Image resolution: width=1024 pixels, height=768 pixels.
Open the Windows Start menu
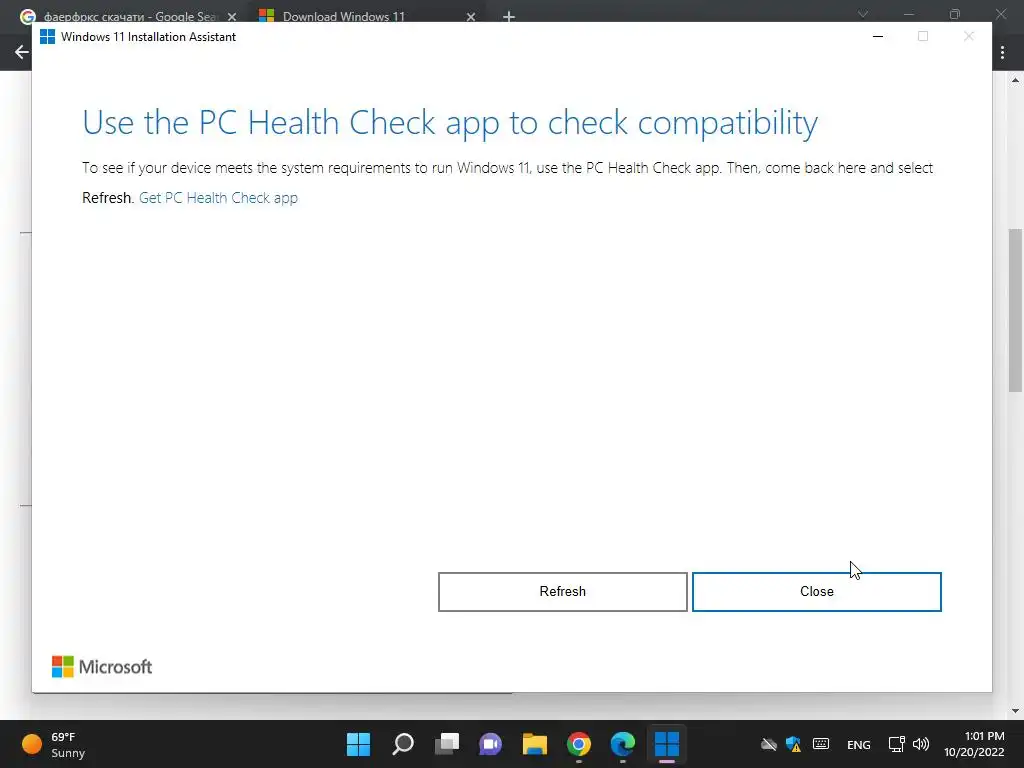358,744
